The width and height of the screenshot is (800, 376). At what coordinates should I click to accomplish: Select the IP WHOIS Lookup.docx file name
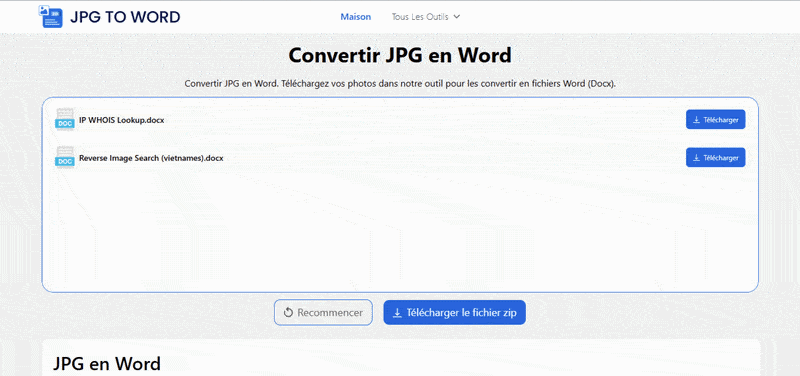(x=121, y=120)
